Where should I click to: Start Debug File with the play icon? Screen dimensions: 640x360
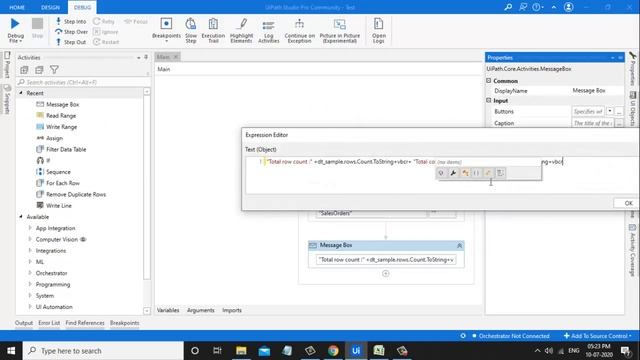tap(15, 24)
